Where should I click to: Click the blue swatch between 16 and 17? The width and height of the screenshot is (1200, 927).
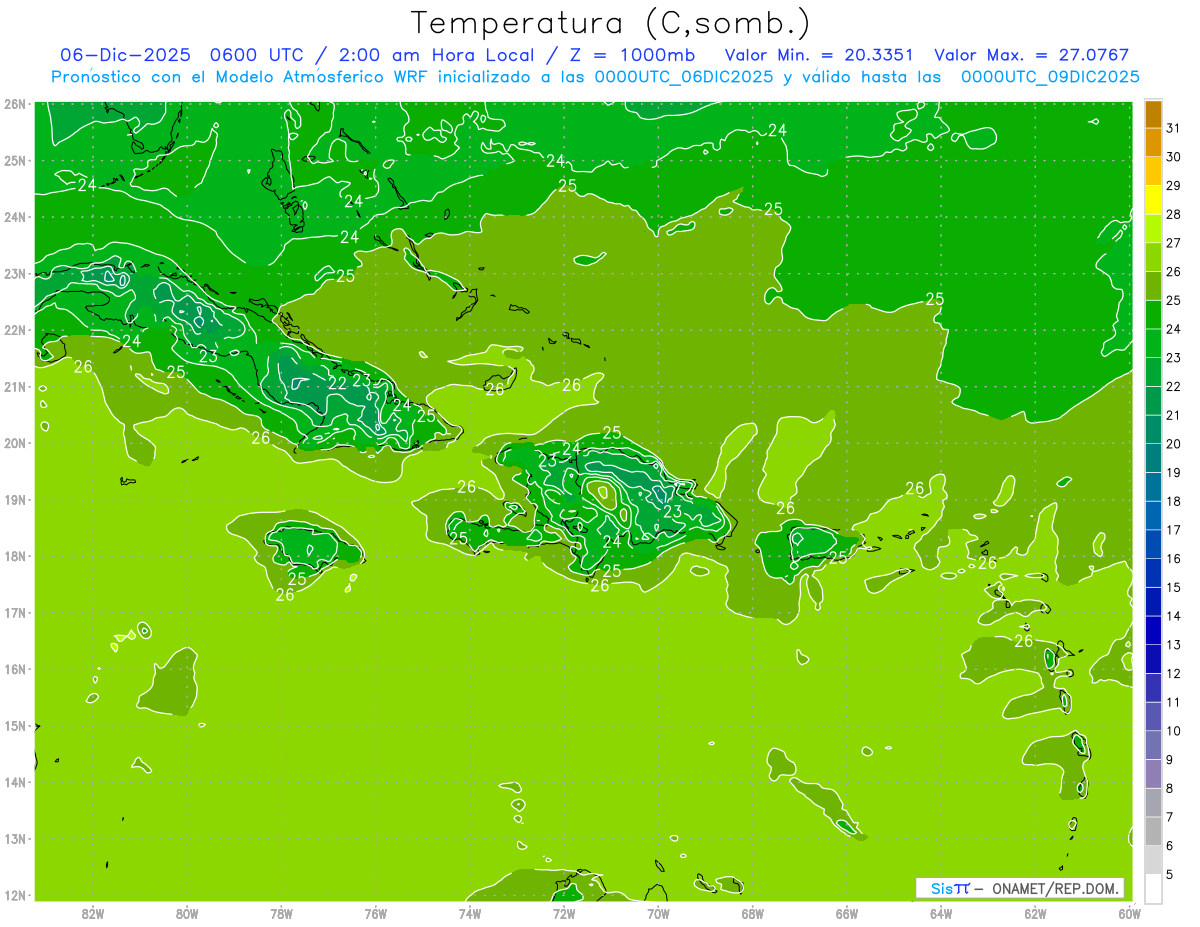click(x=1153, y=545)
